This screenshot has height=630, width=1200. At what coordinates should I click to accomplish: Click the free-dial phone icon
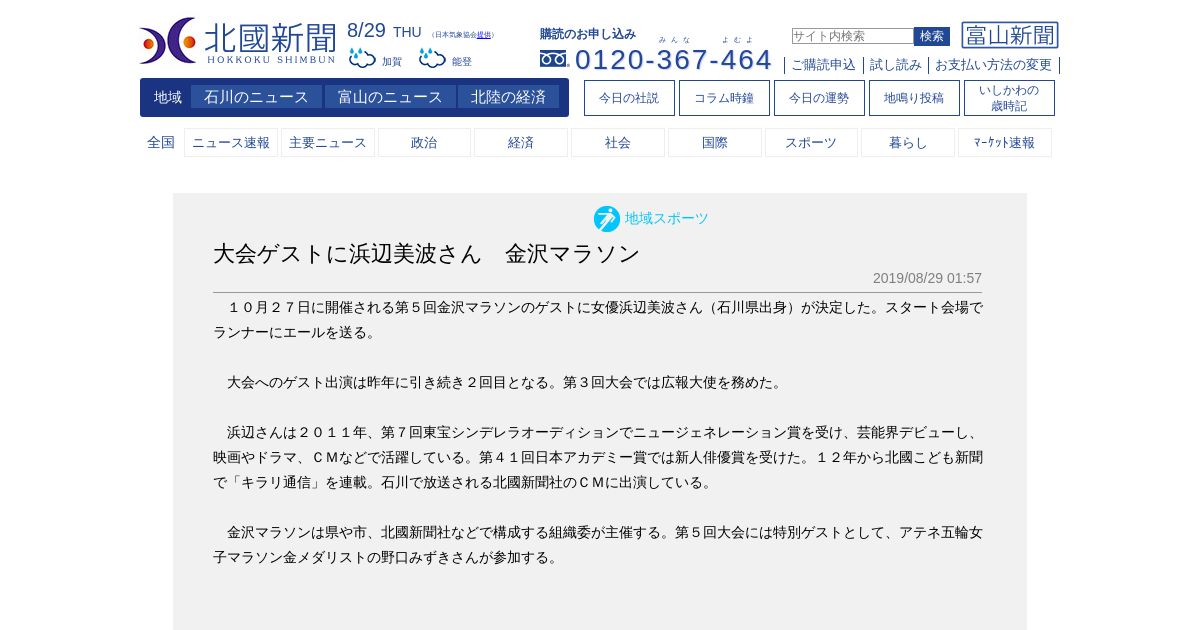[x=554, y=59]
